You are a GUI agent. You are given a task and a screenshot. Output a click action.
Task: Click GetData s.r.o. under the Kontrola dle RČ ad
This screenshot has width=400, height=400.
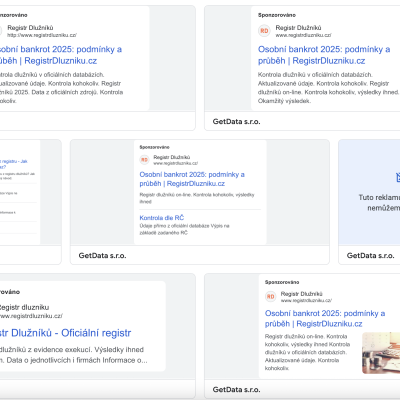click(102, 256)
